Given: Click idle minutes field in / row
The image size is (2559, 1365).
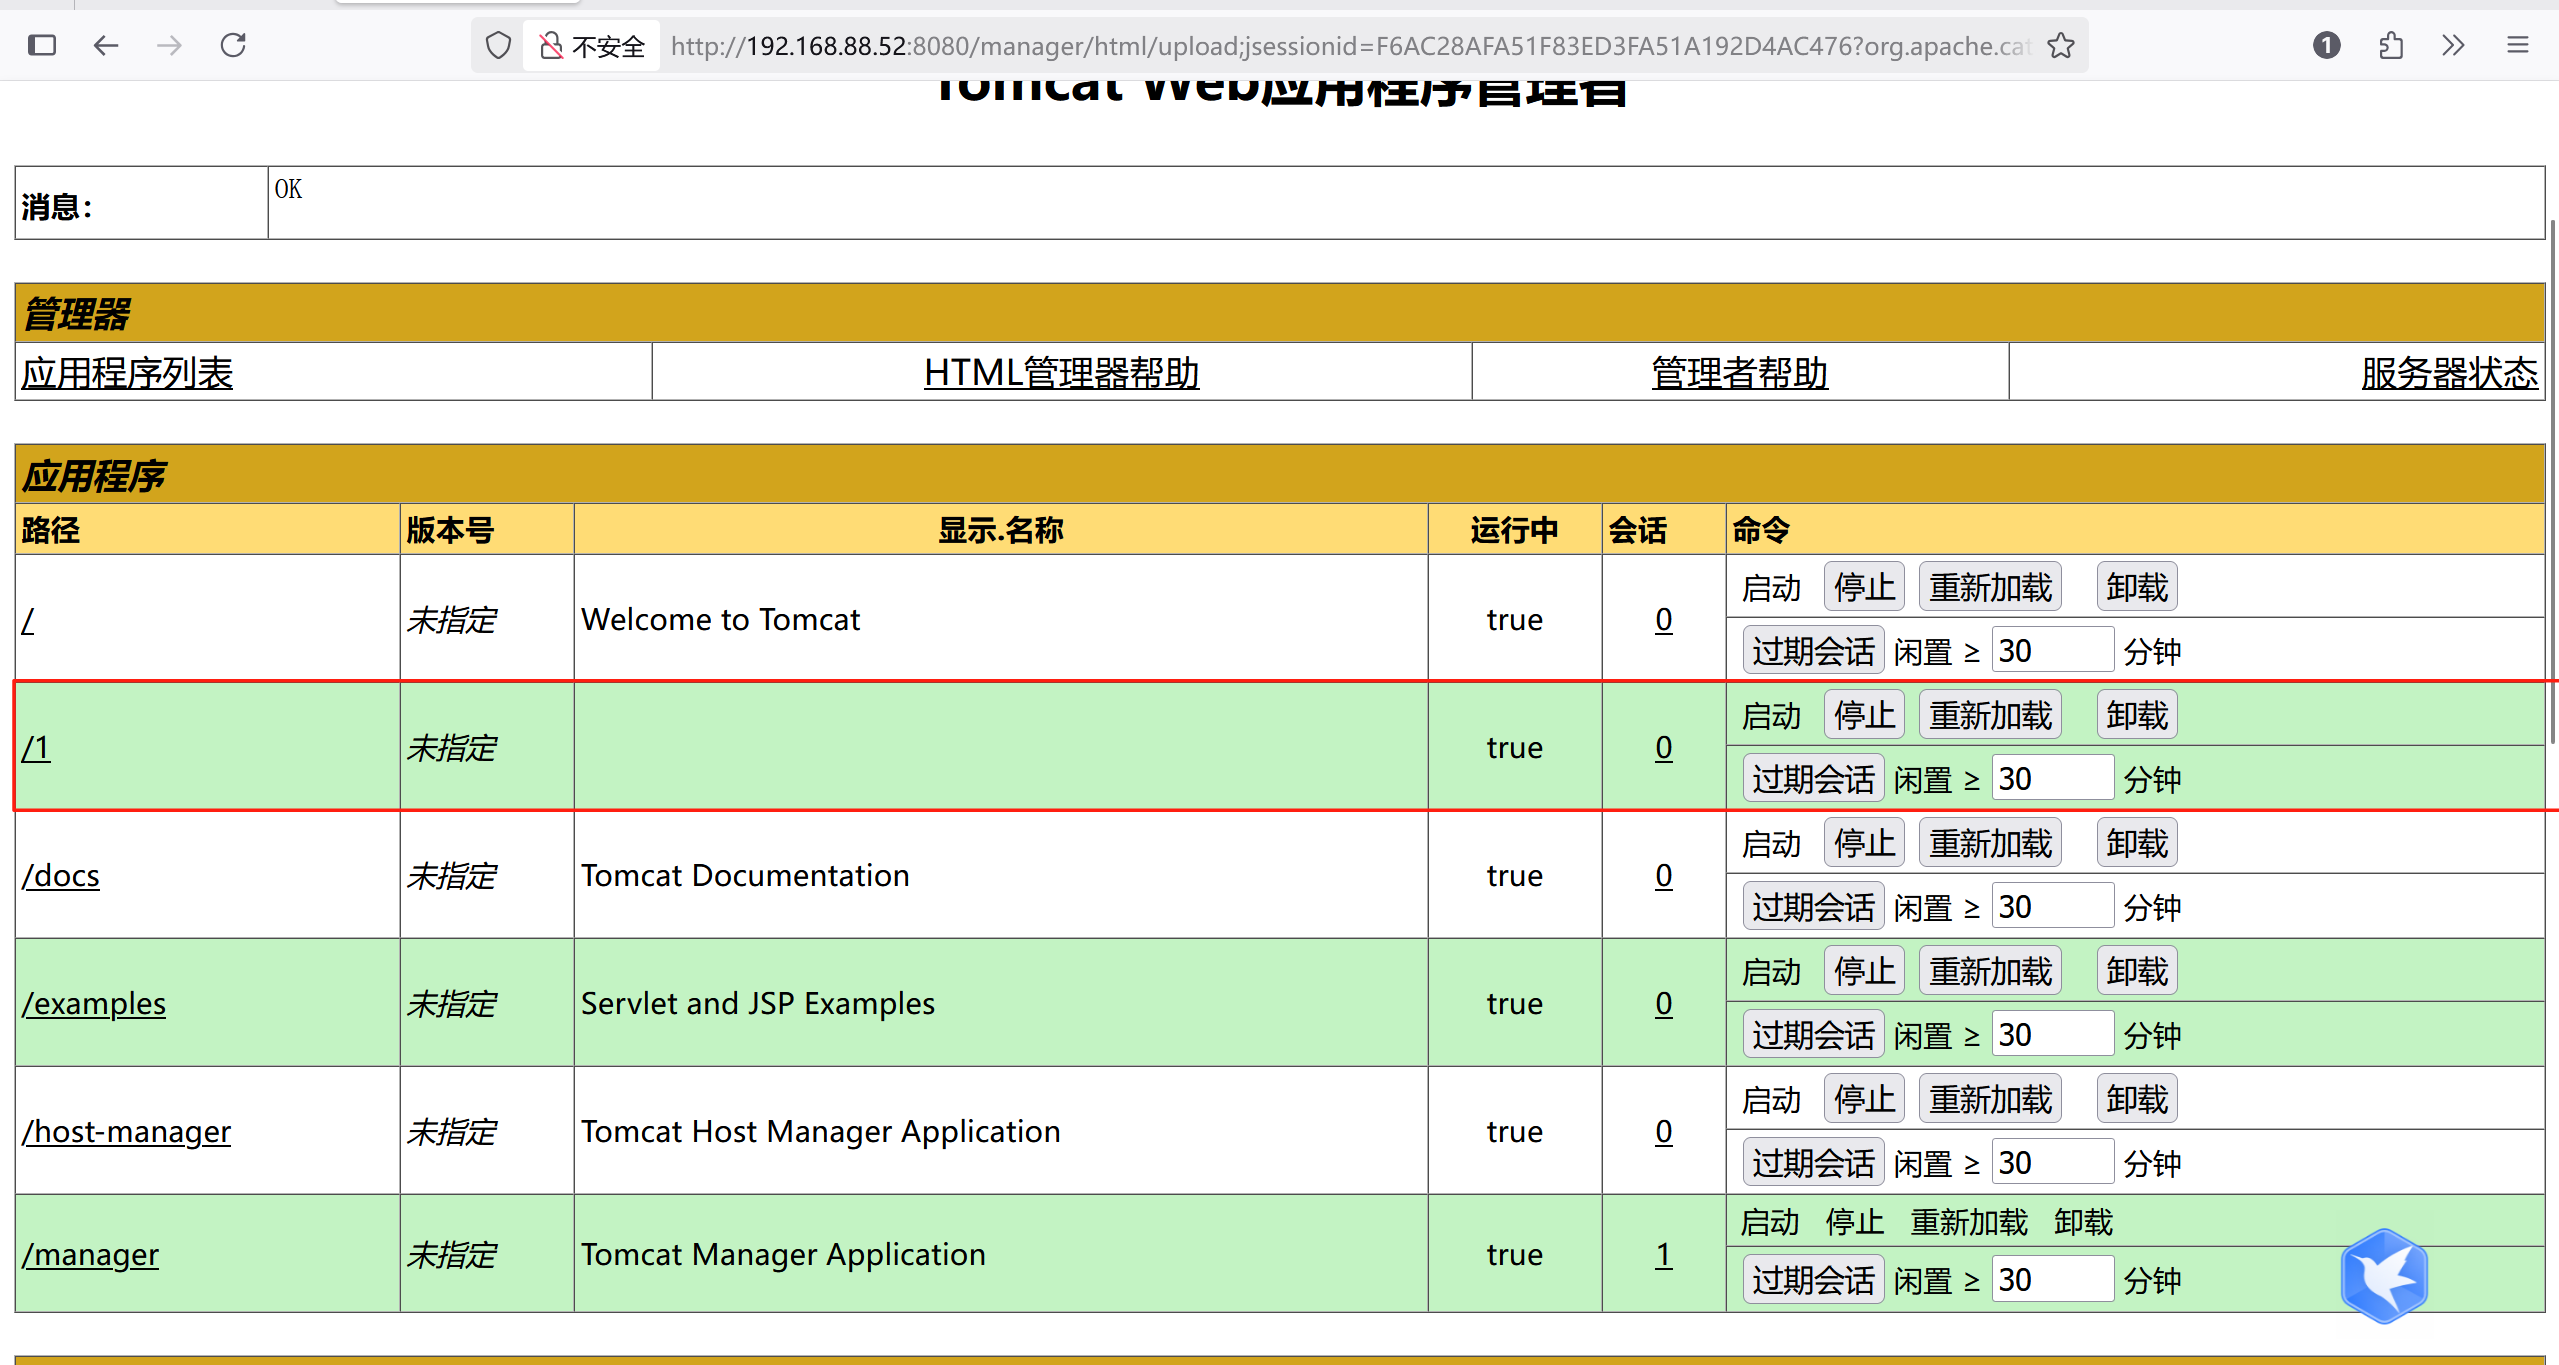Looking at the screenshot, I should click(x=2052, y=651).
